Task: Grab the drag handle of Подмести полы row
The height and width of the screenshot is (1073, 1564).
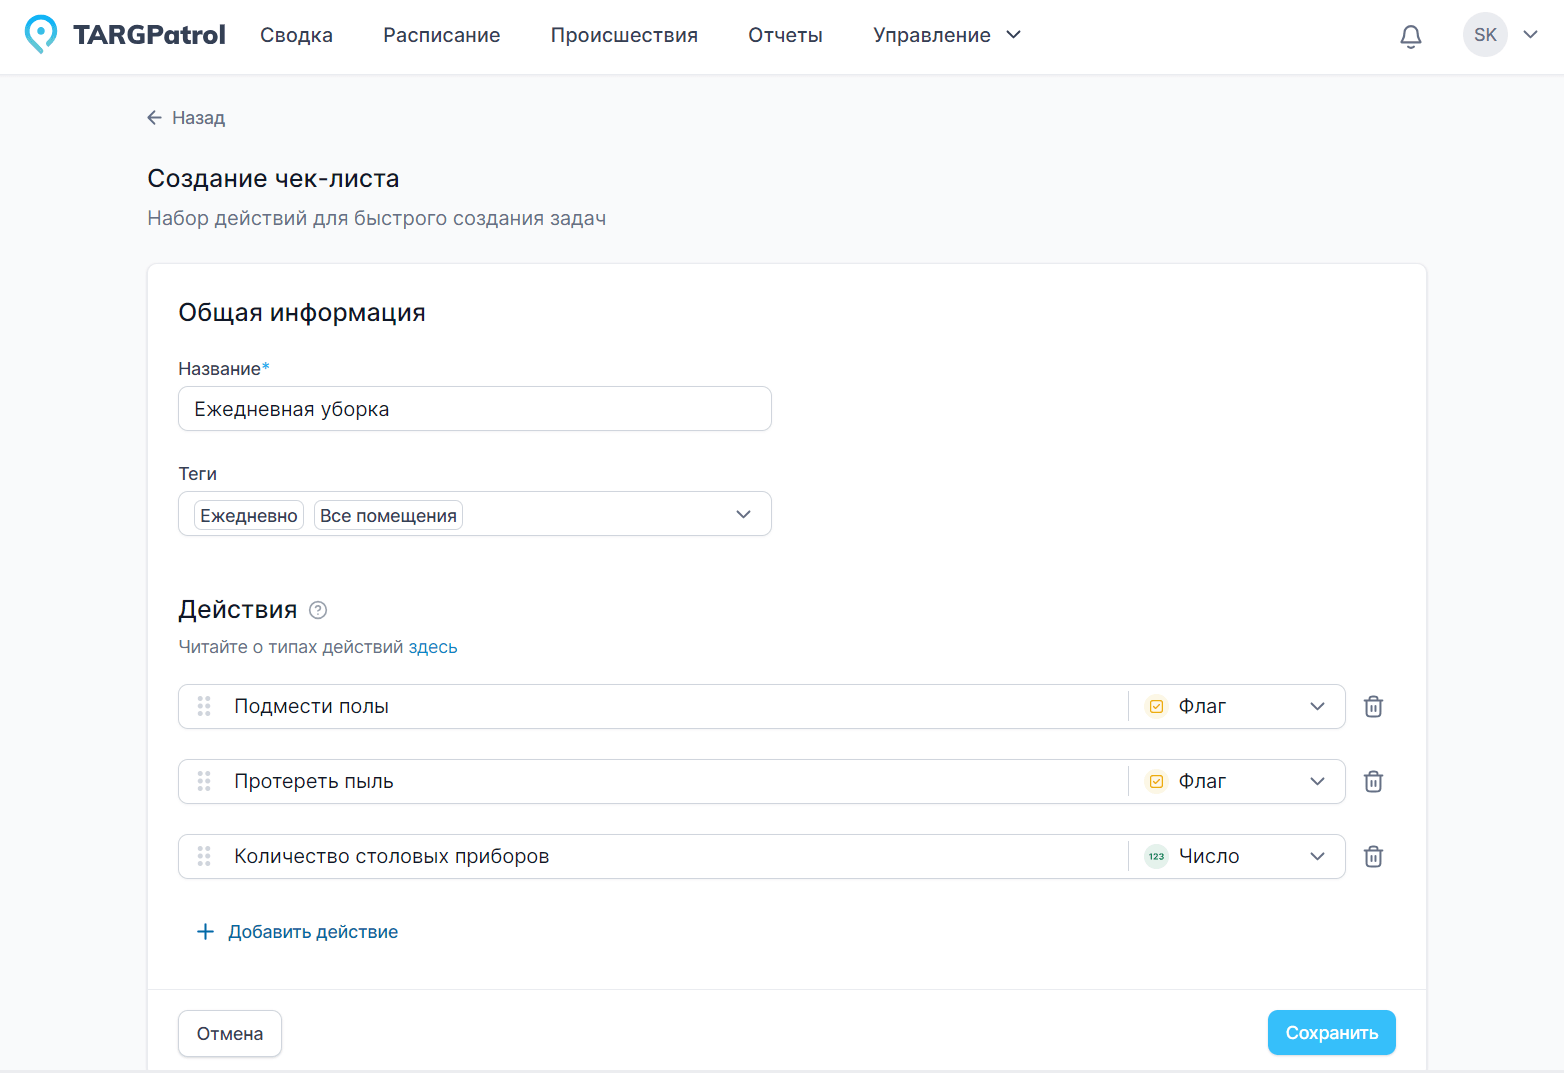Action: click(x=204, y=706)
